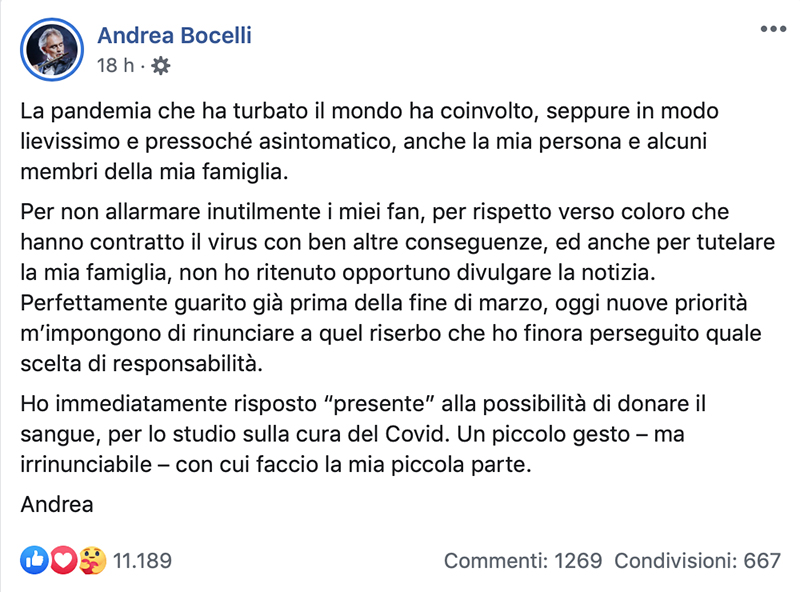This screenshot has width=800, height=592.
Task: Click the paragraph starting Ho immediatamente risposto
Action: point(363,434)
